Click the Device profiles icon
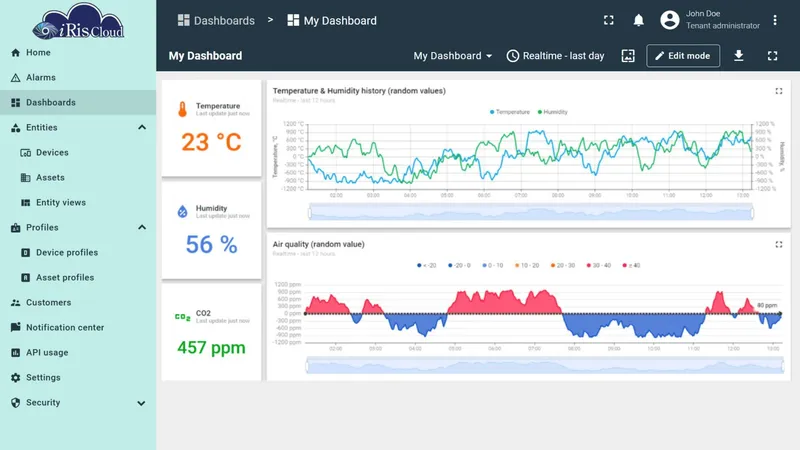Screen dimensions: 800x450 click(x=26, y=253)
